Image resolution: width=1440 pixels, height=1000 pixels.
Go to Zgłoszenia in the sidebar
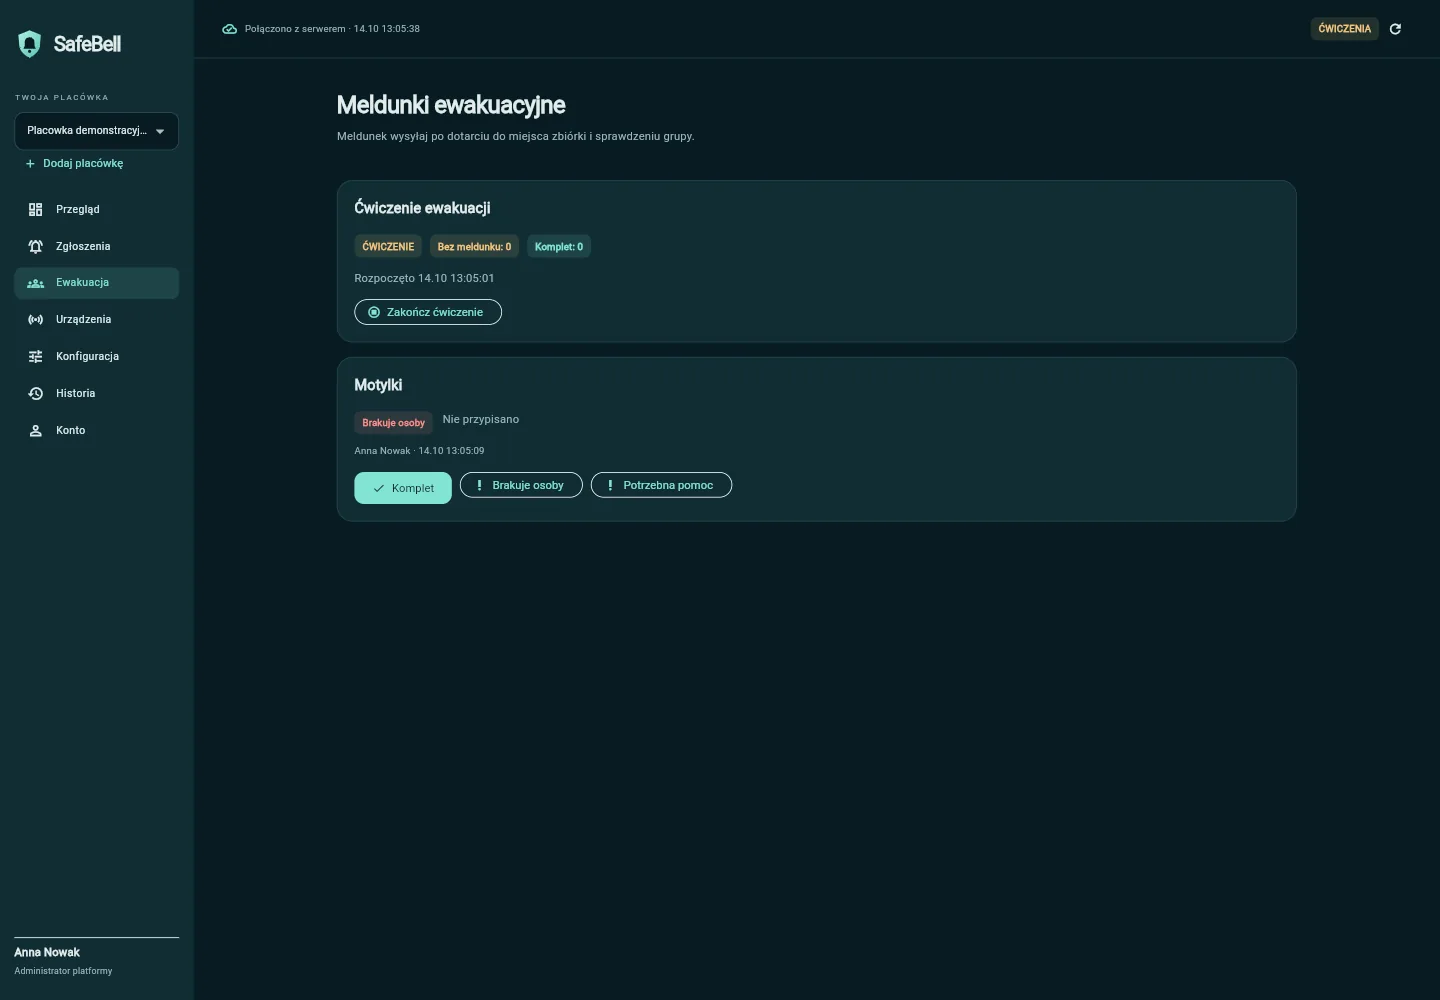[x=96, y=246]
